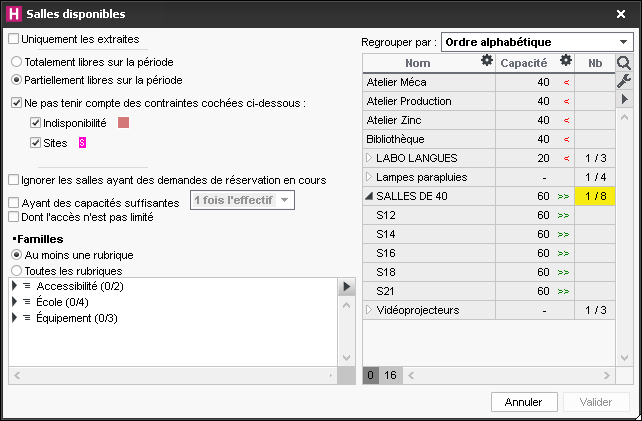Screen dimensions: 642x421
Task: Check Ayant des capacités suffisantes
Action: point(14,203)
